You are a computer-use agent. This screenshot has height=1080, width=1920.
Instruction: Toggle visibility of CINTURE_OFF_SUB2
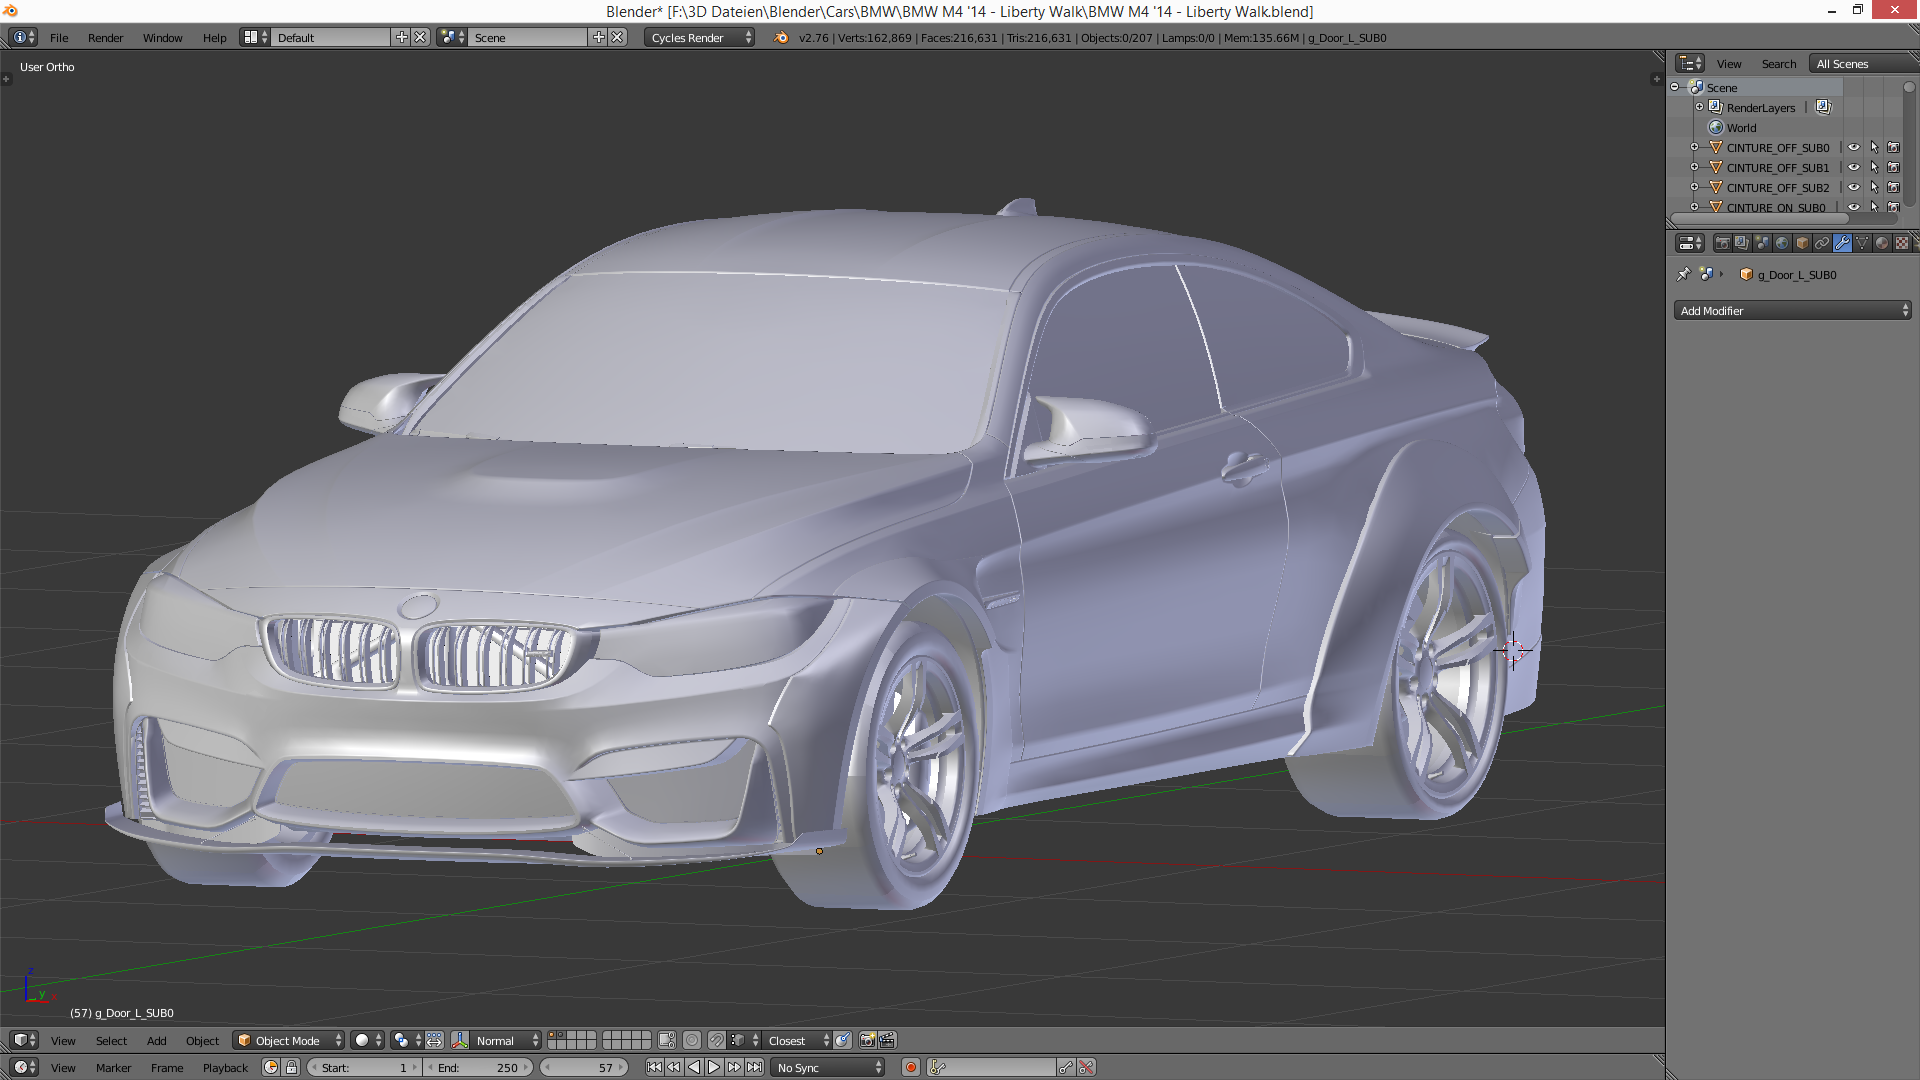1853,187
